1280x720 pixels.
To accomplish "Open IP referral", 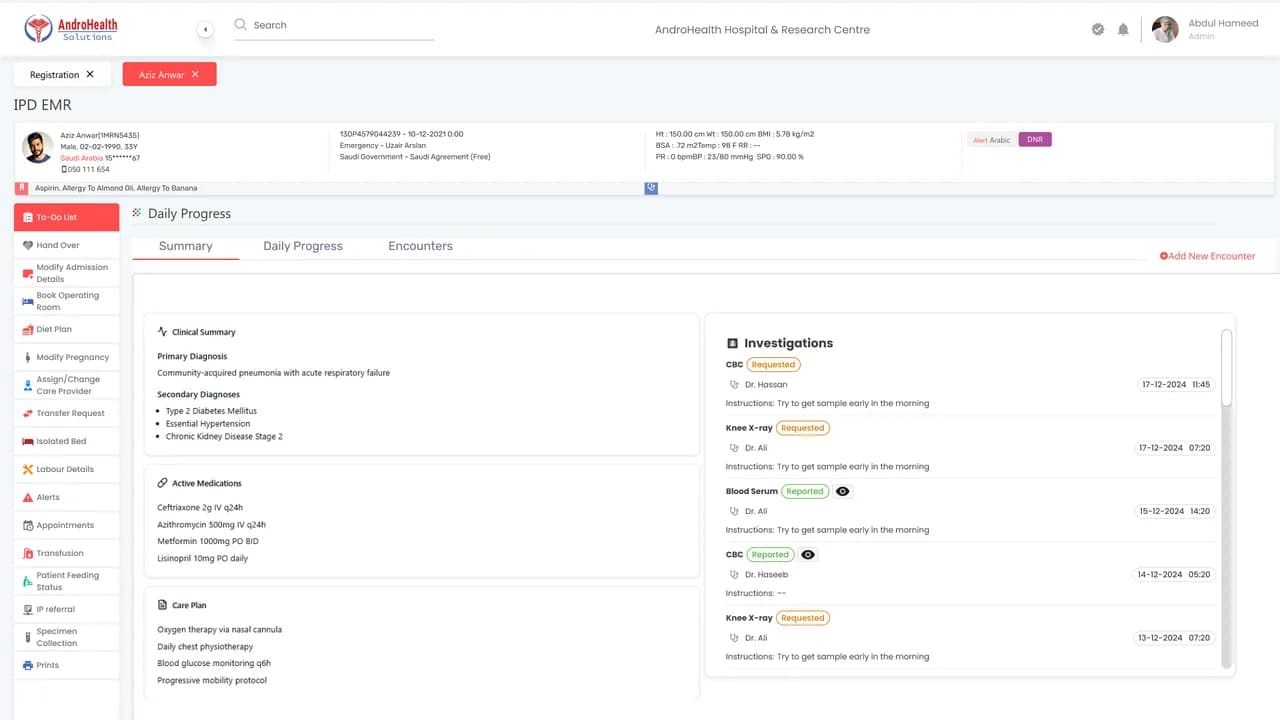I will point(66,609).
